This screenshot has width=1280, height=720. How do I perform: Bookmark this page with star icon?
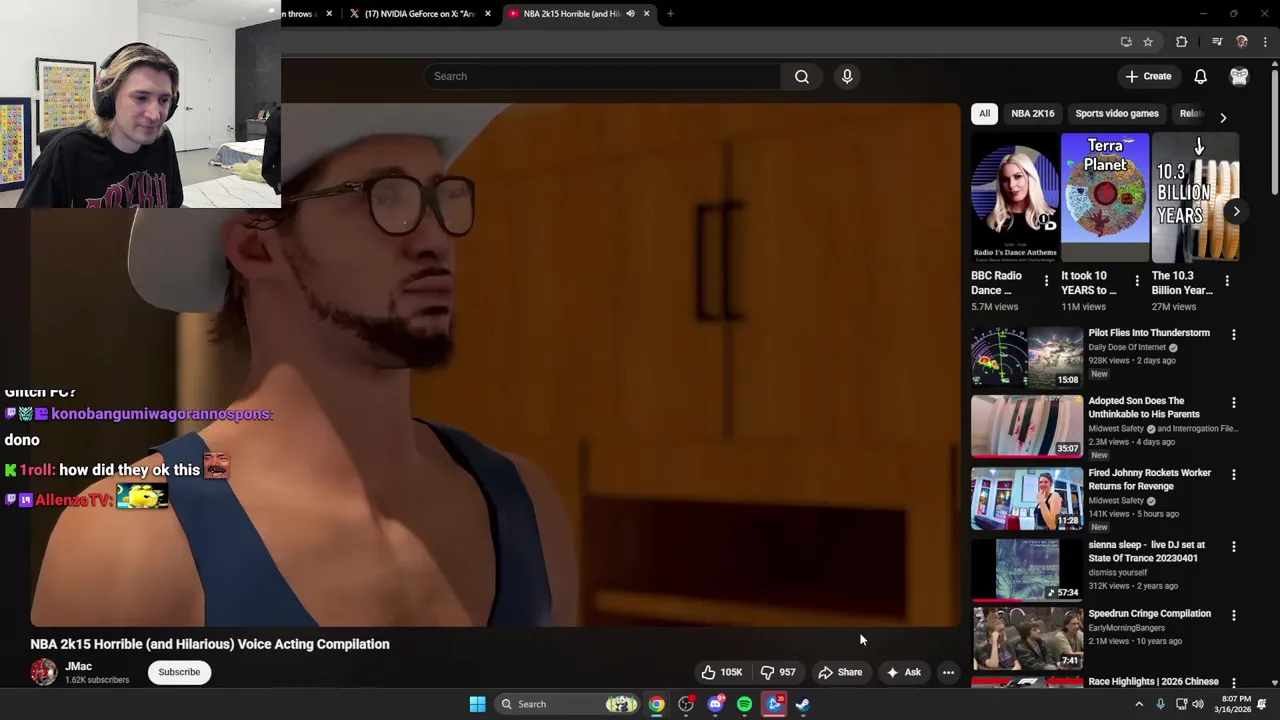1148,42
